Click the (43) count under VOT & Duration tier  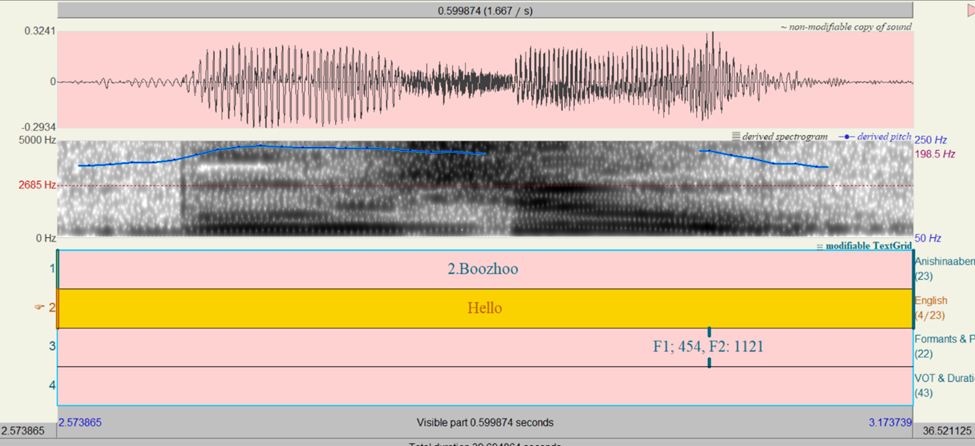coord(923,393)
